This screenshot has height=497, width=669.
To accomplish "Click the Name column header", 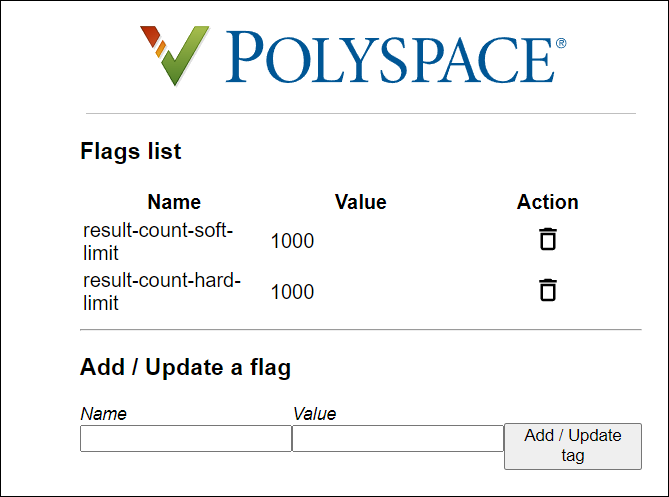I will [x=174, y=202].
